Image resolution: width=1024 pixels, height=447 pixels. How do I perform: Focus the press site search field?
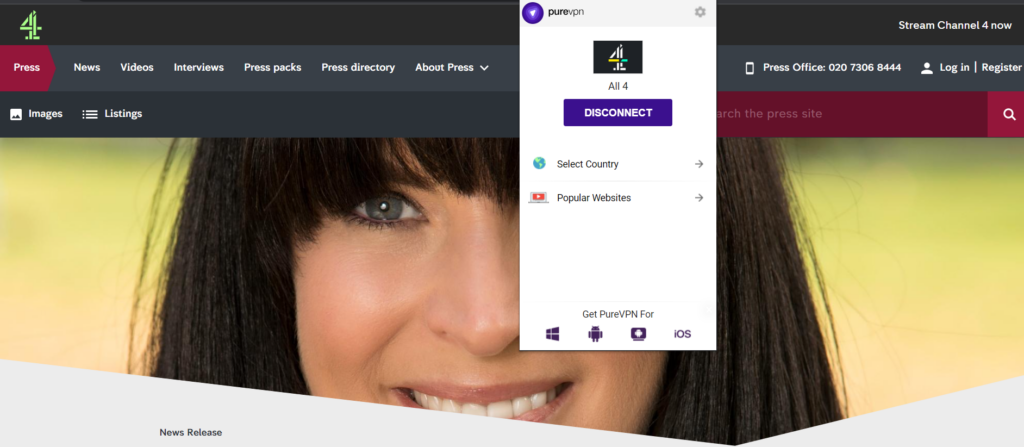(x=852, y=114)
